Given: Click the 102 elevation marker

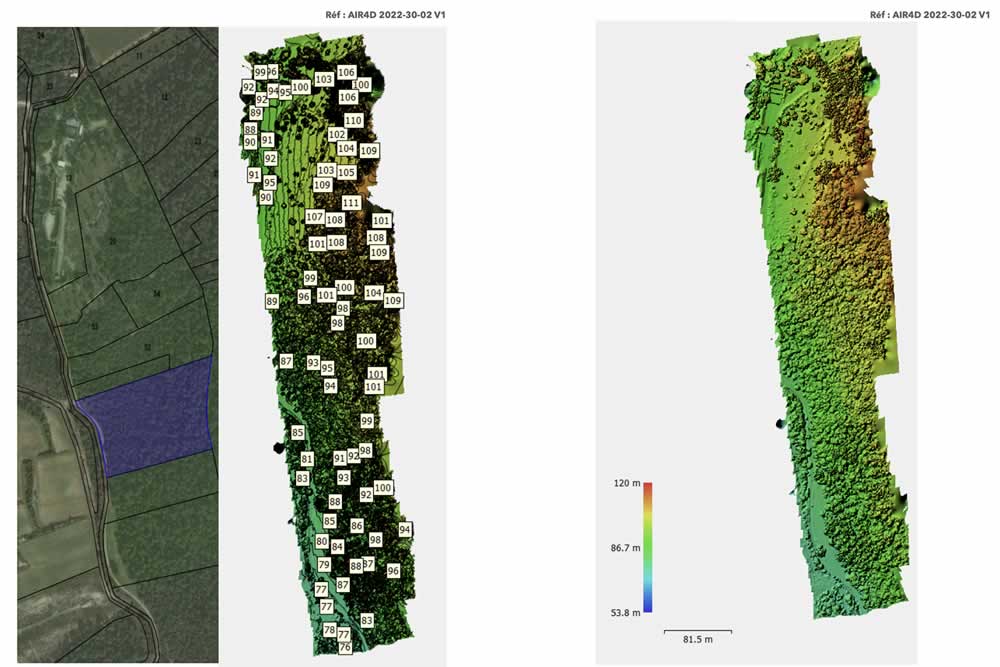Looking at the screenshot, I should point(337,134).
